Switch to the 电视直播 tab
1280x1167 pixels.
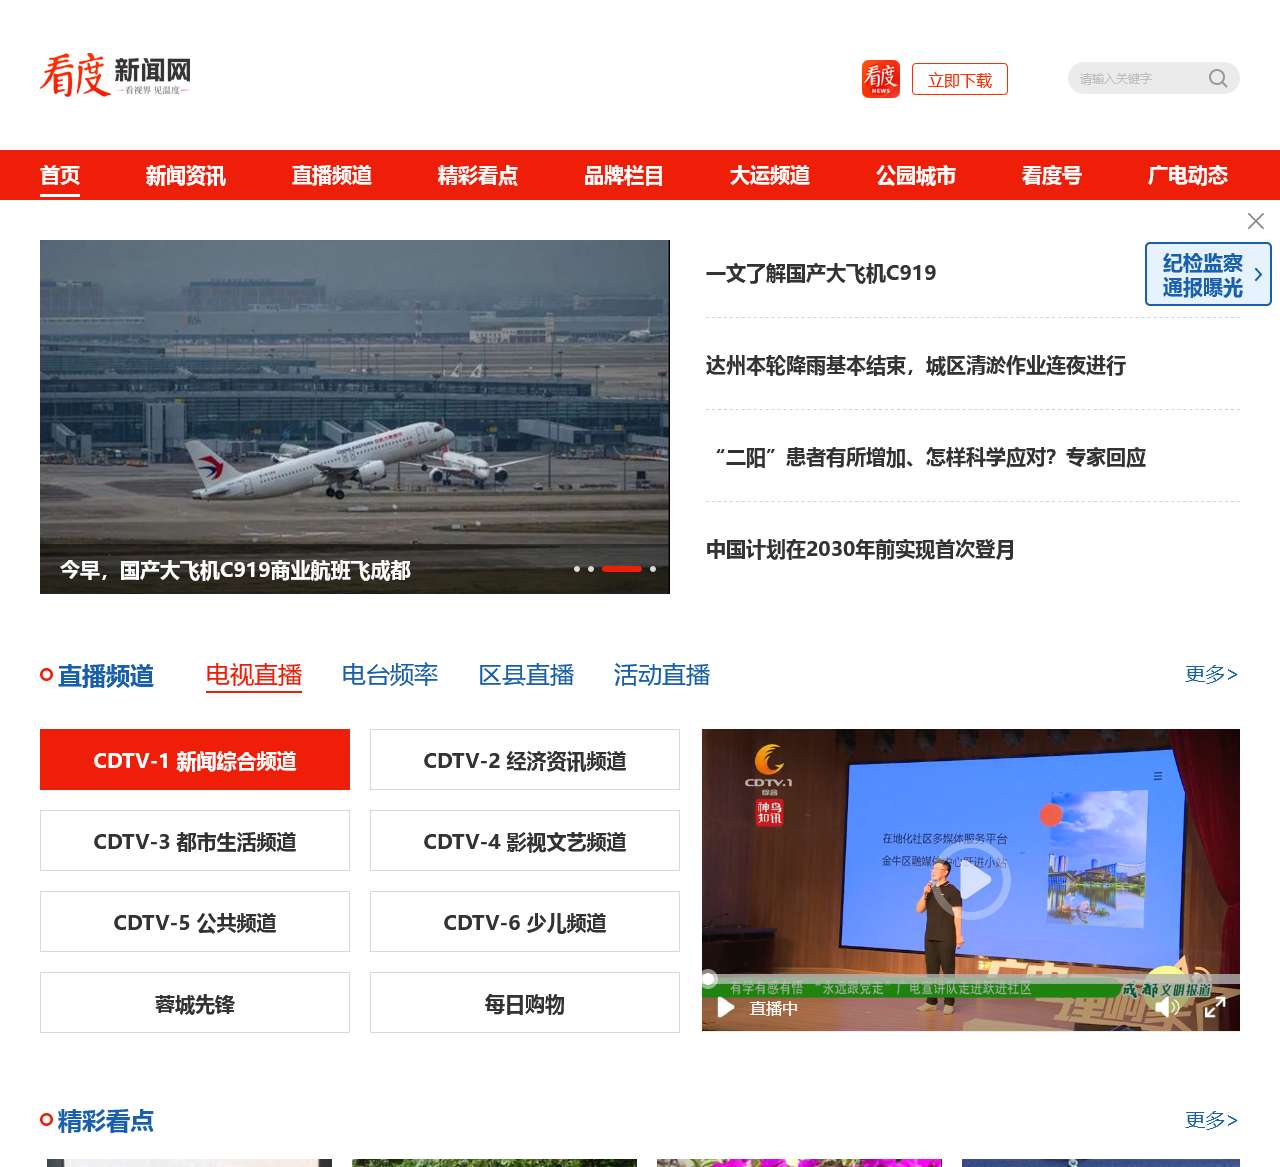click(x=254, y=675)
